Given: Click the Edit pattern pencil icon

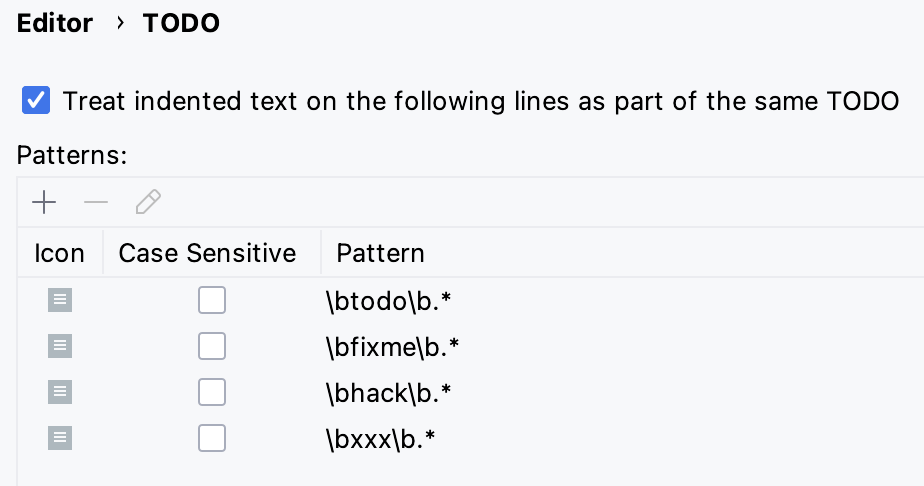Looking at the screenshot, I should (148, 203).
